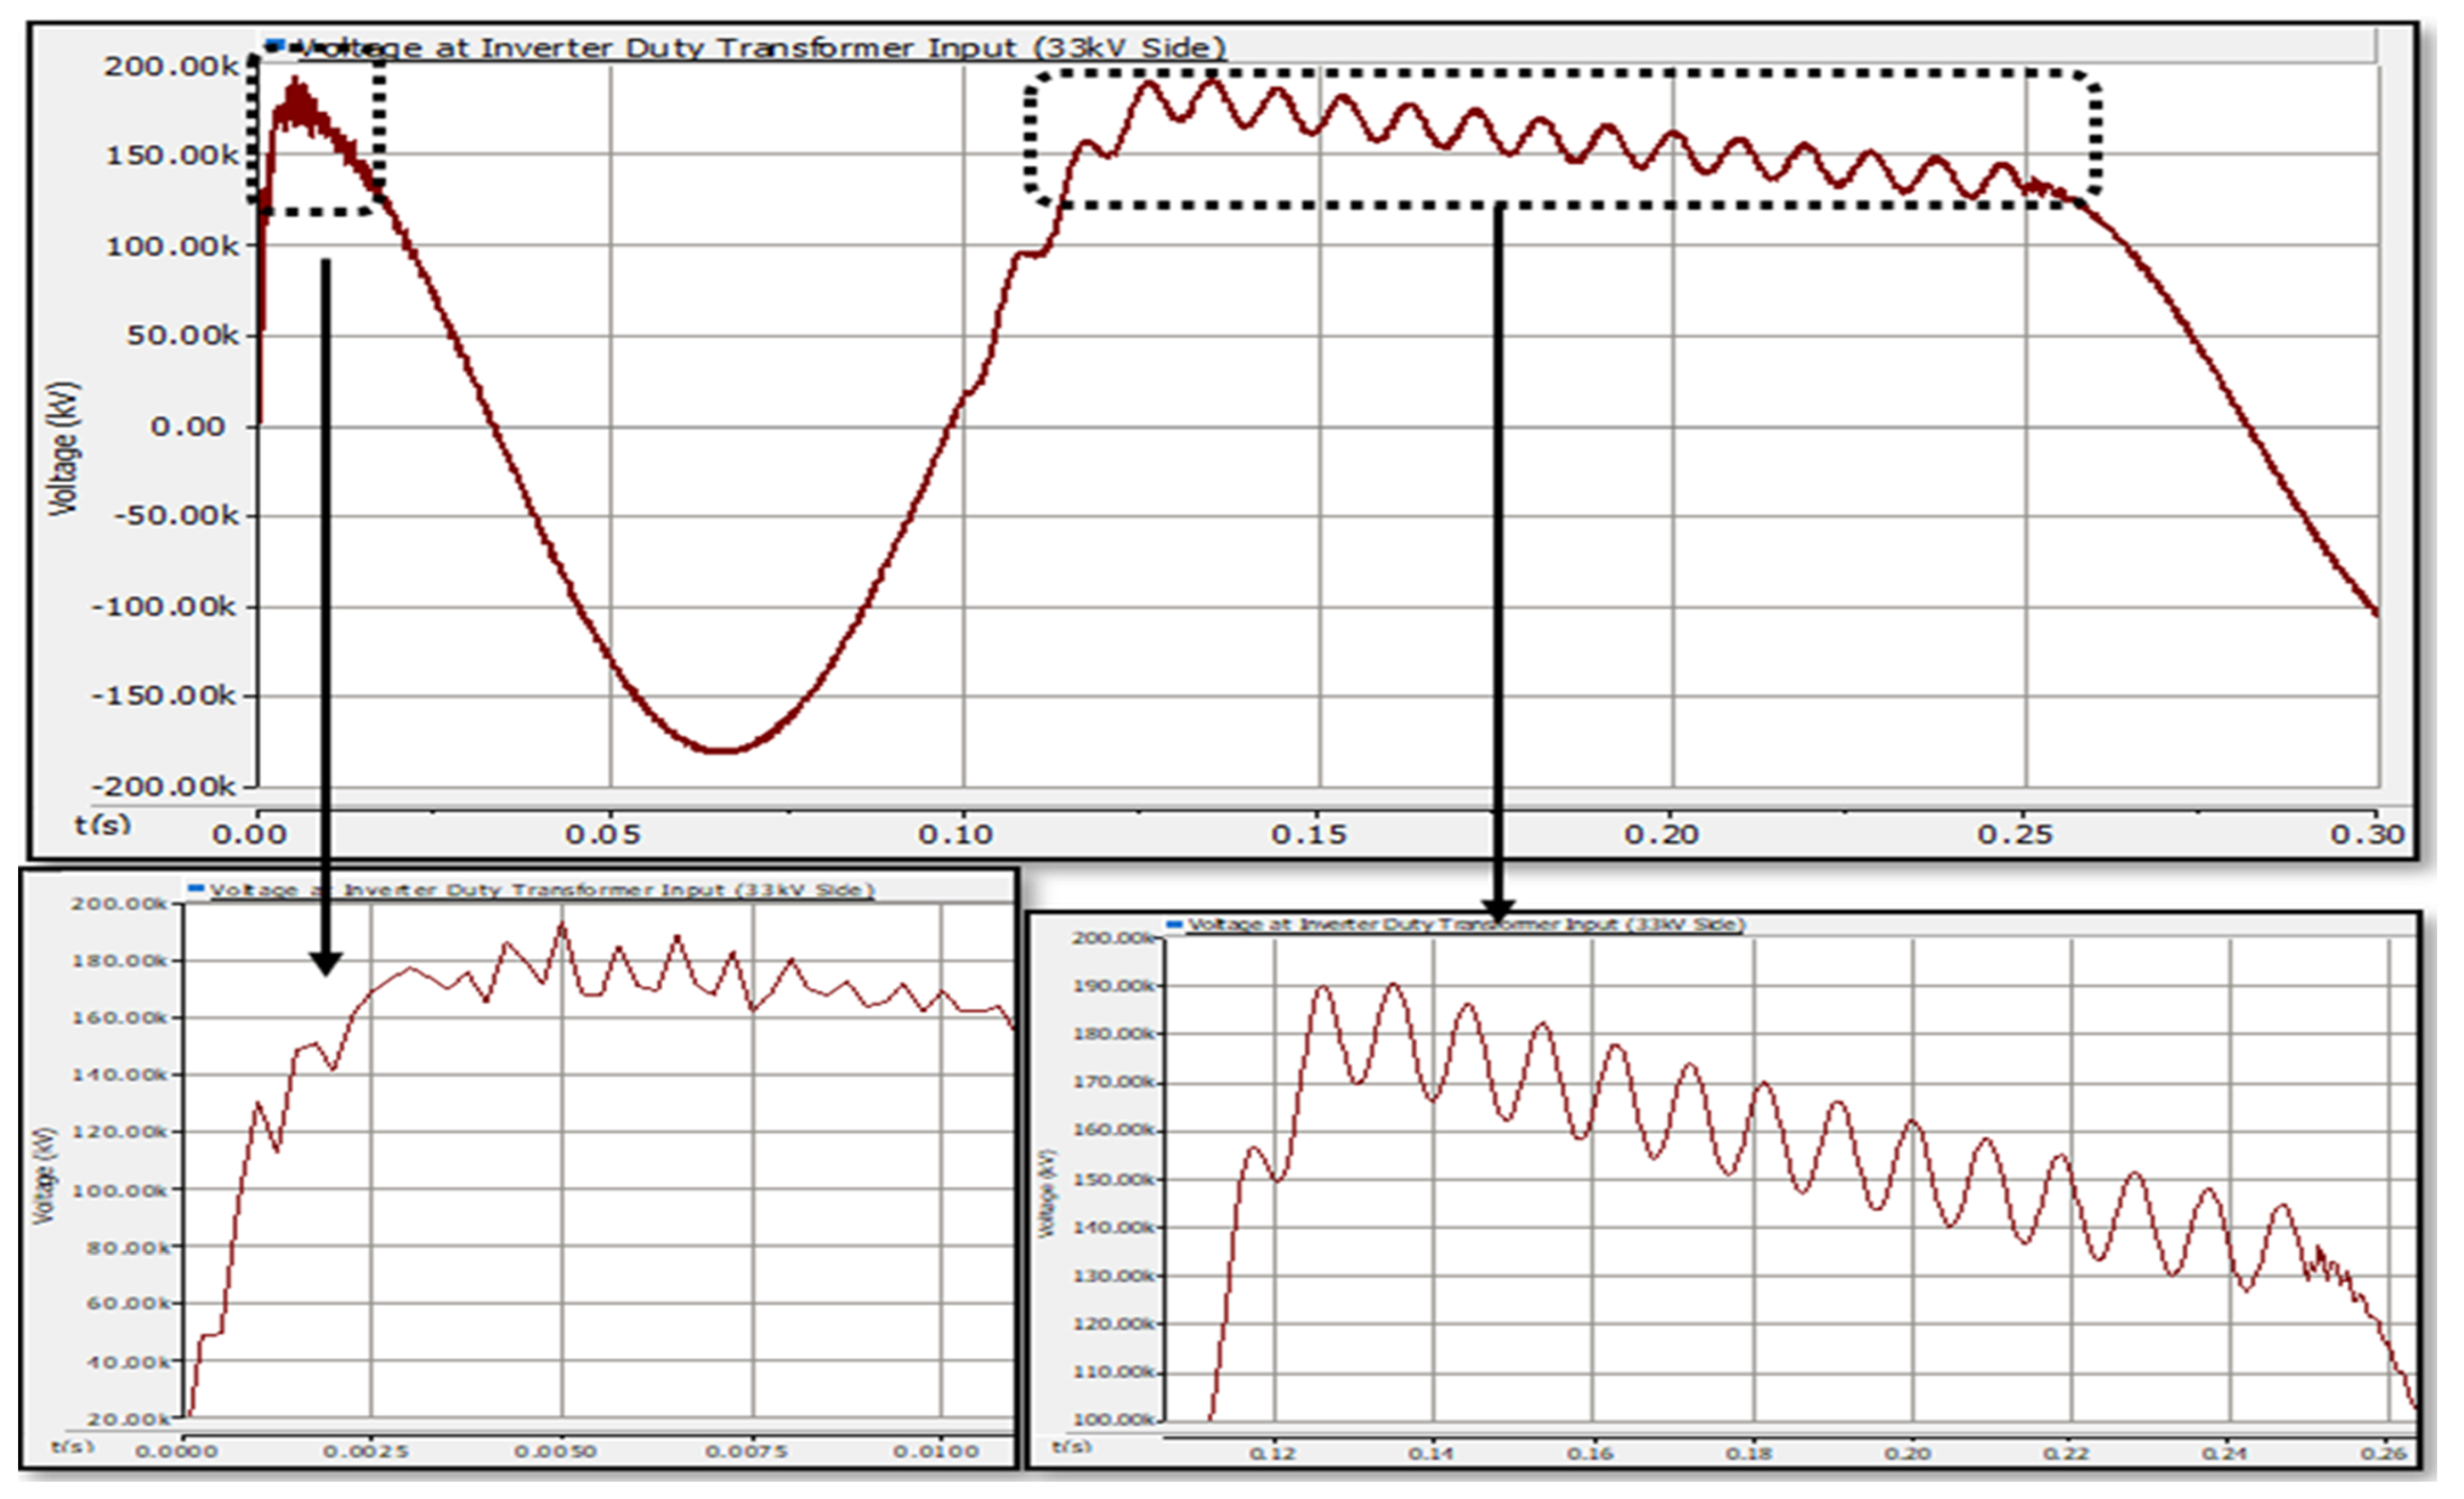Click the top plot's voltage title text

click(760, 48)
